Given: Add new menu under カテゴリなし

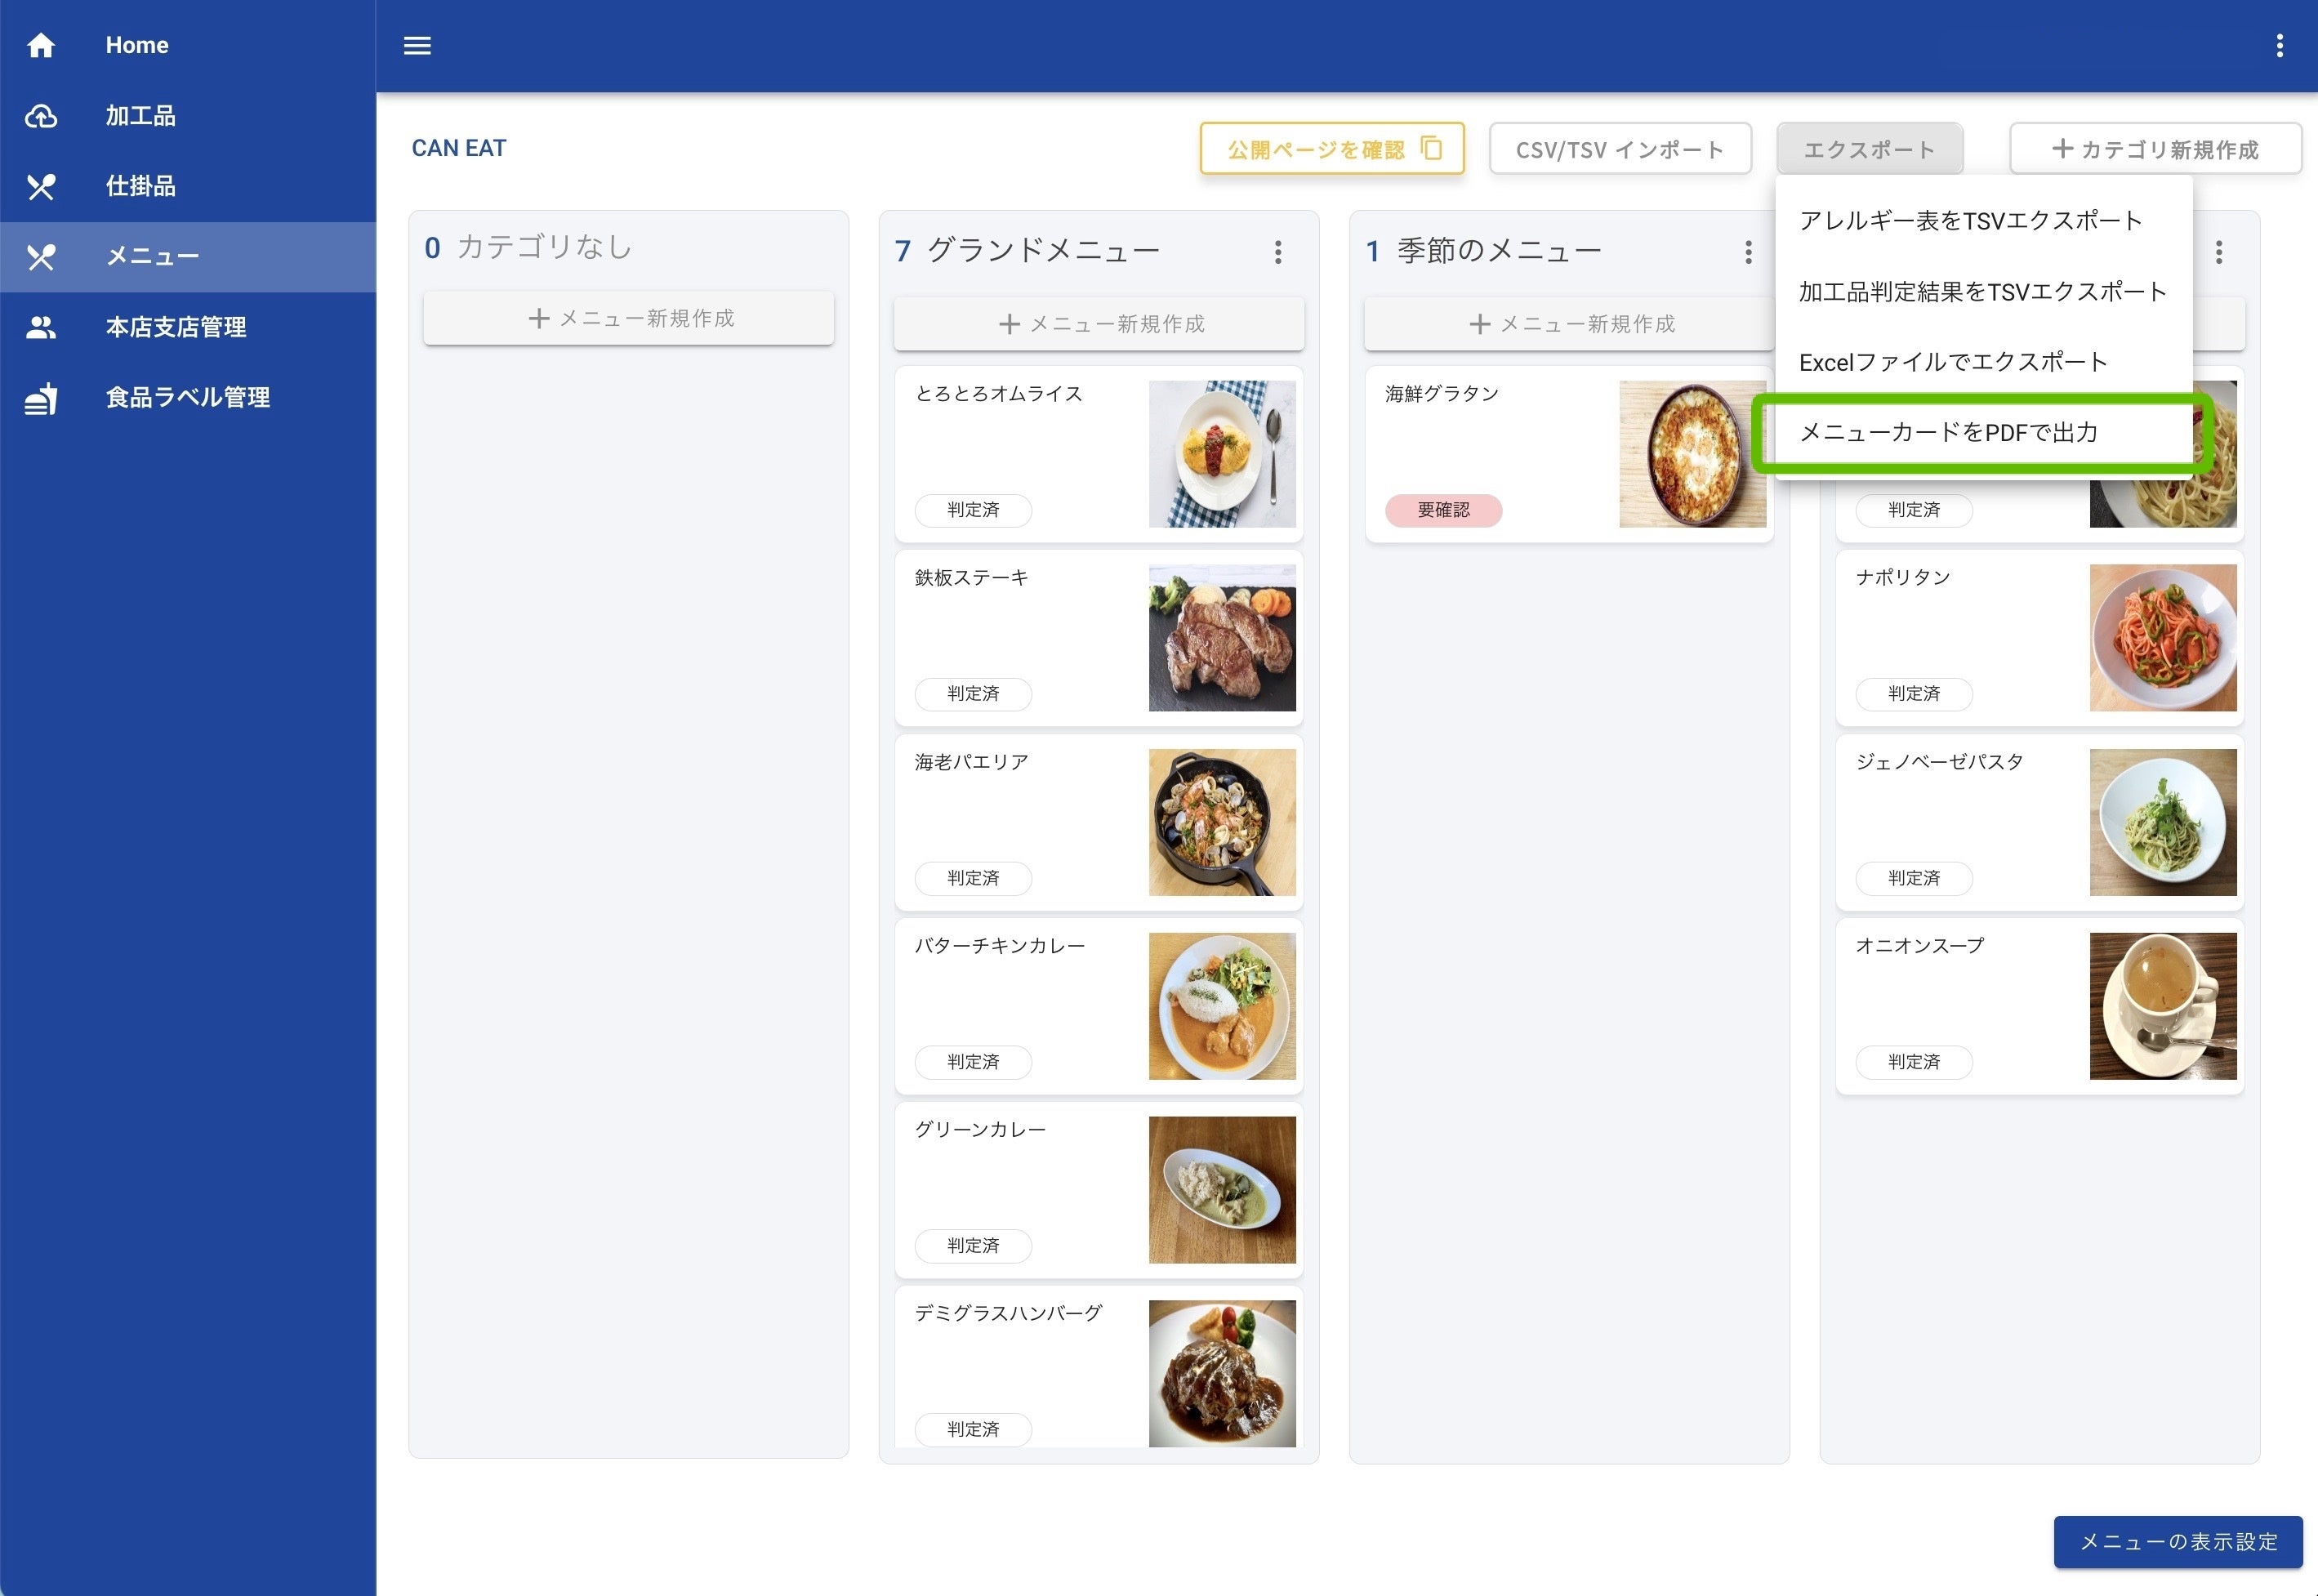Looking at the screenshot, I should click(x=628, y=318).
